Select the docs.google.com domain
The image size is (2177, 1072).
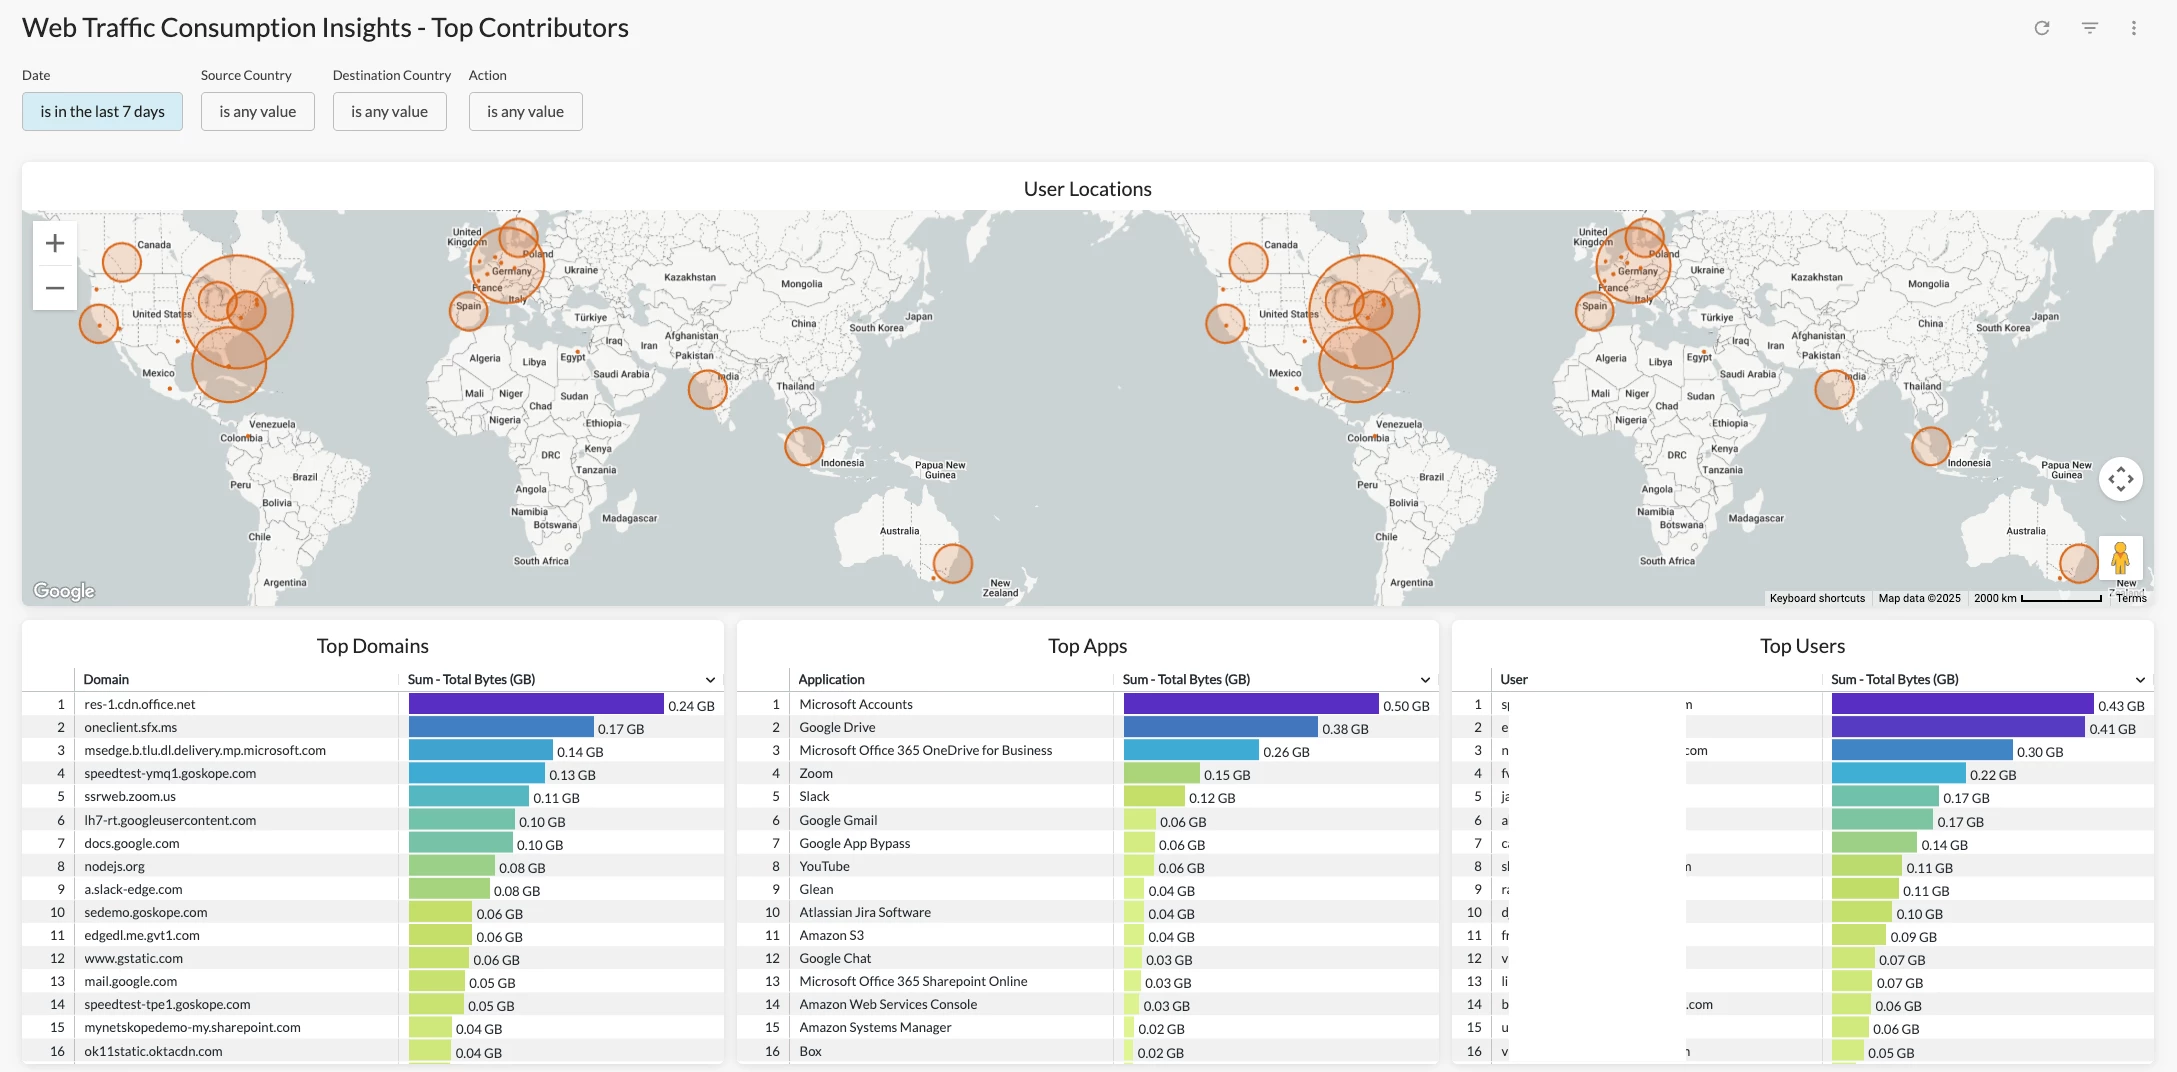coord(132,843)
